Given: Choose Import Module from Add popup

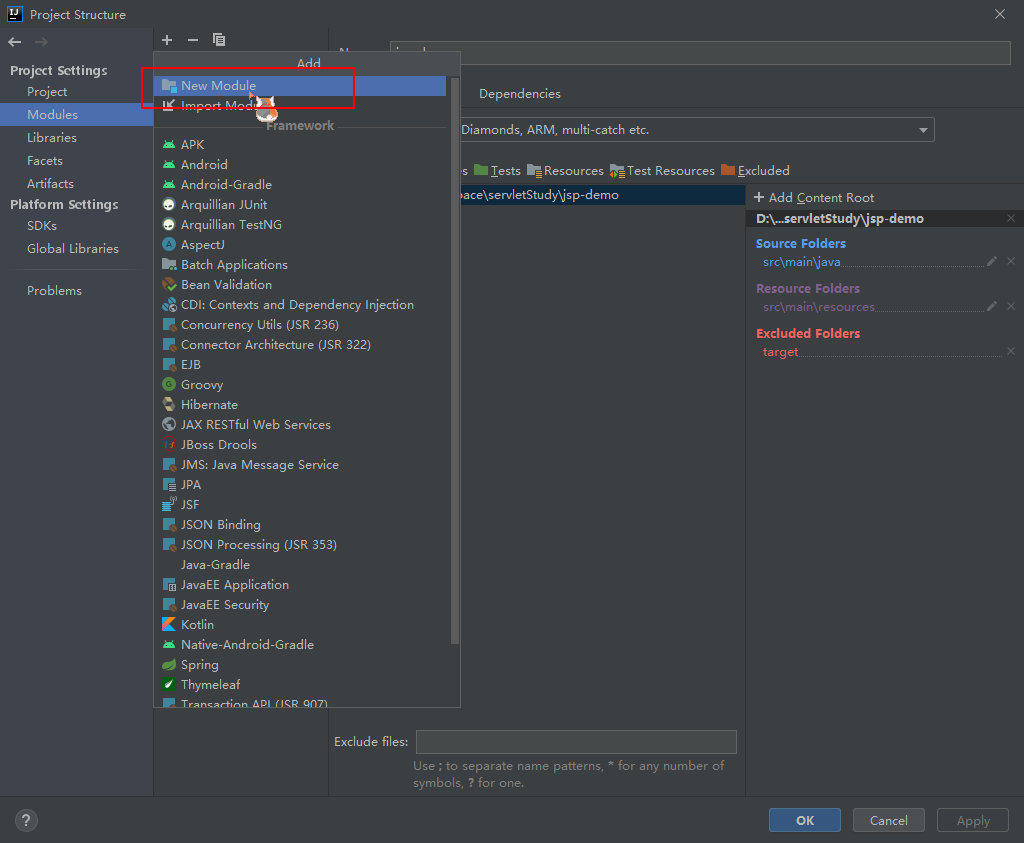Looking at the screenshot, I should pyautogui.click(x=300, y=106).
